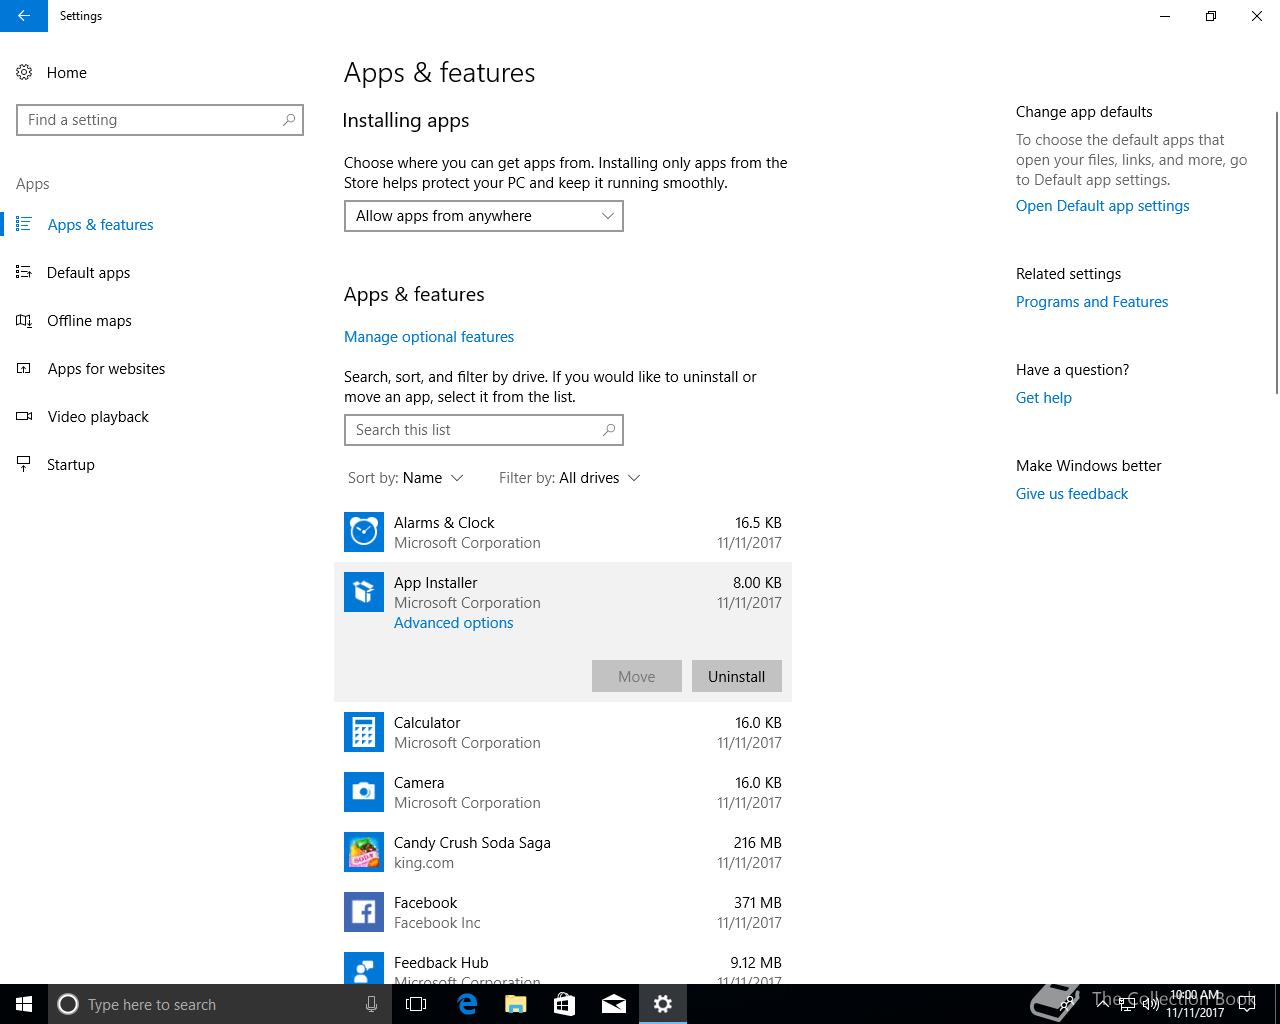Click the Video playback sidebar icon
This screenshot has width=1280, height=1024.
[x=24, y=416]
